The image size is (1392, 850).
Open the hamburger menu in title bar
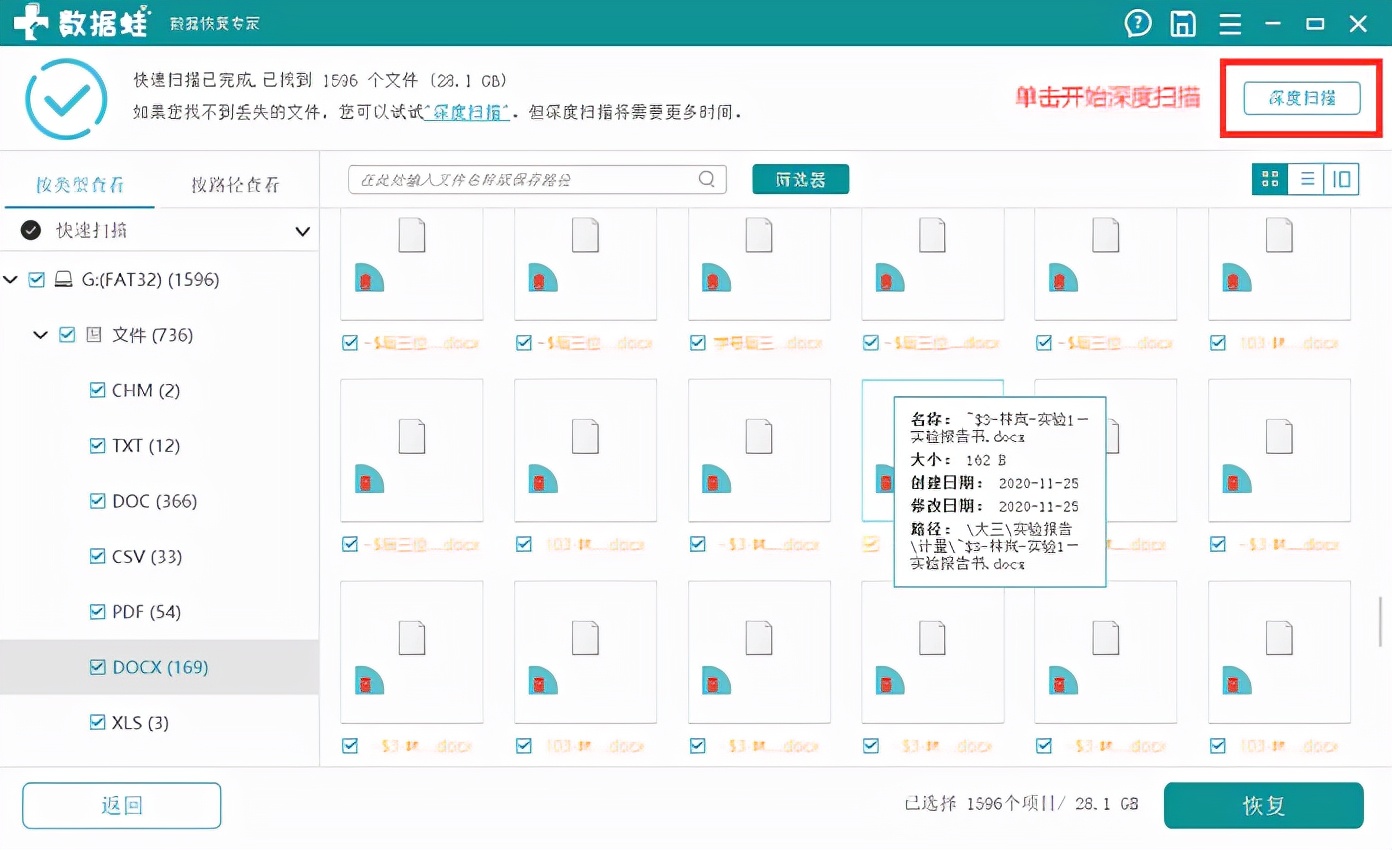coord(1229,22)
